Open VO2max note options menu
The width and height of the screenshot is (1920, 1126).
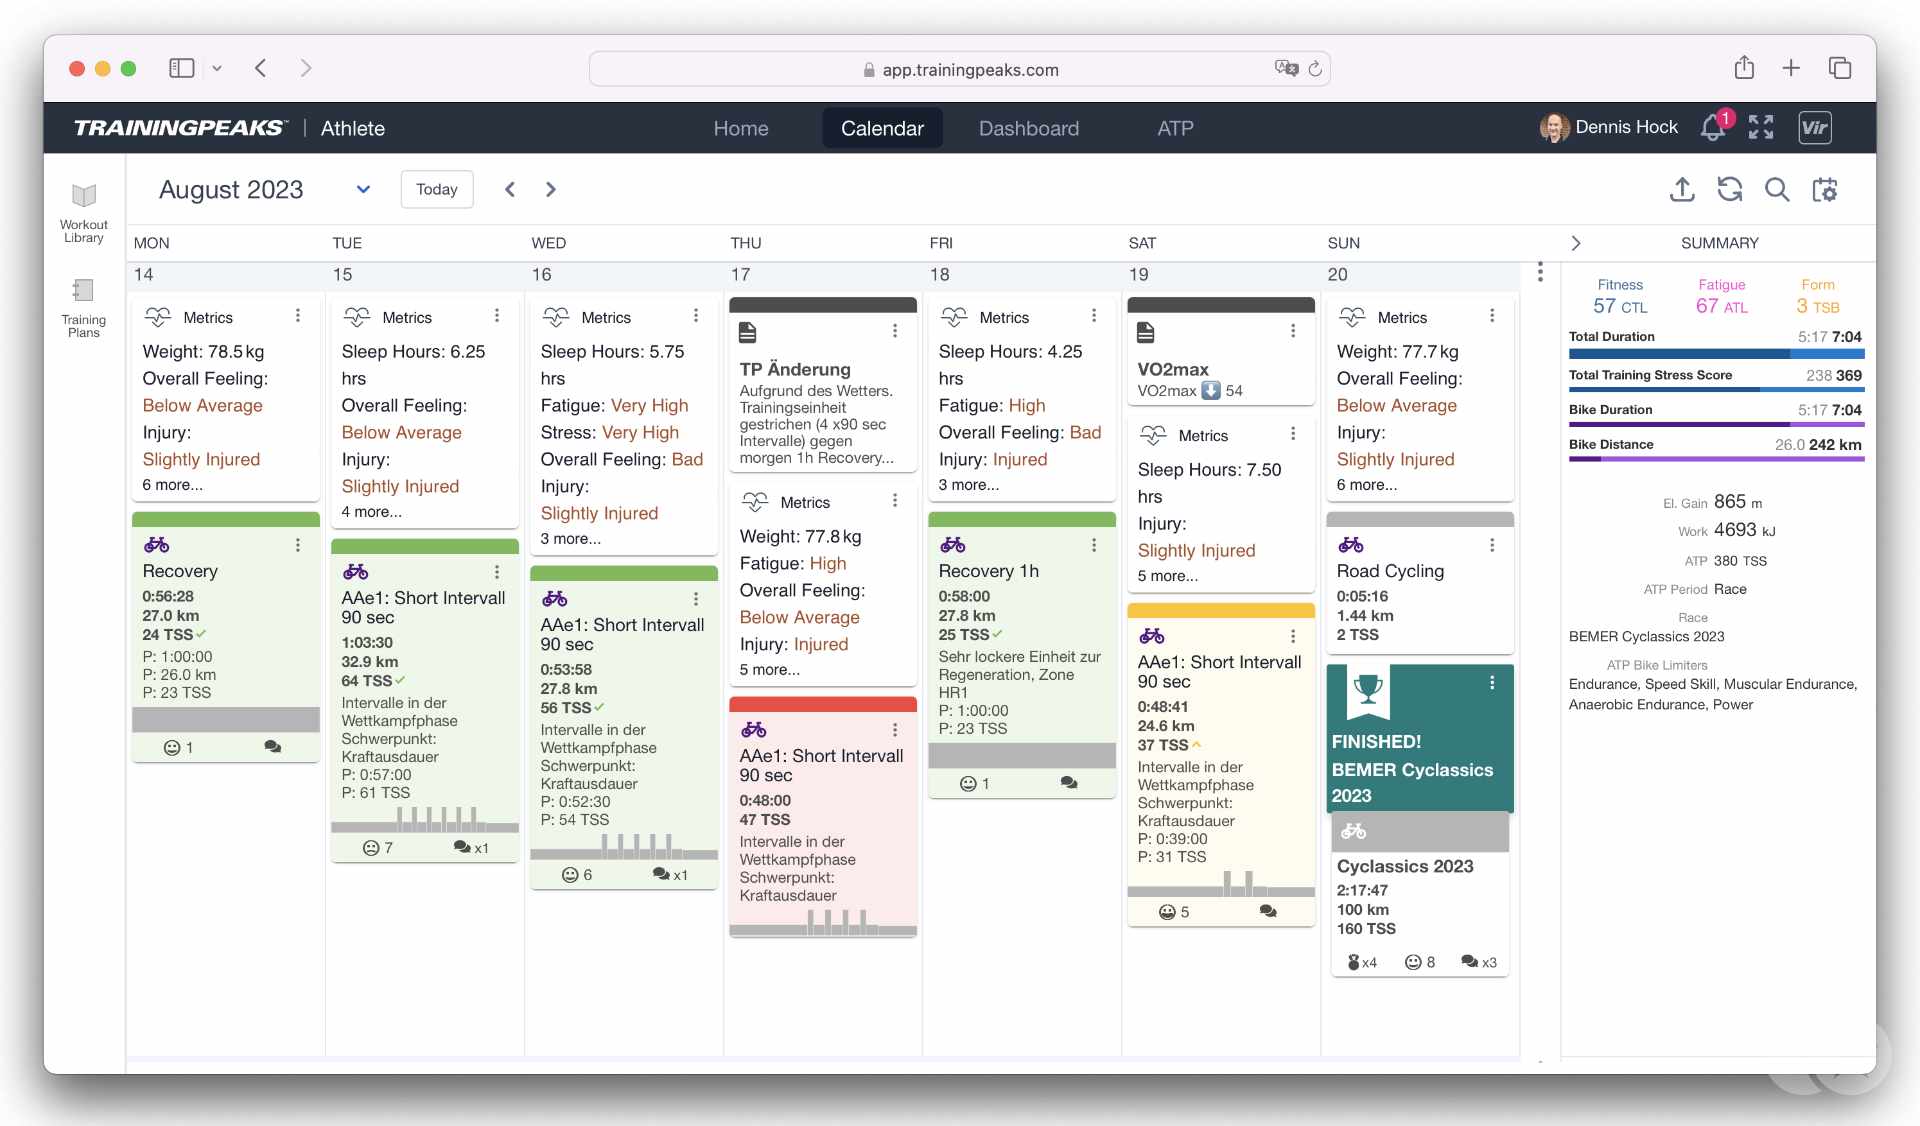coord(1293,331)
